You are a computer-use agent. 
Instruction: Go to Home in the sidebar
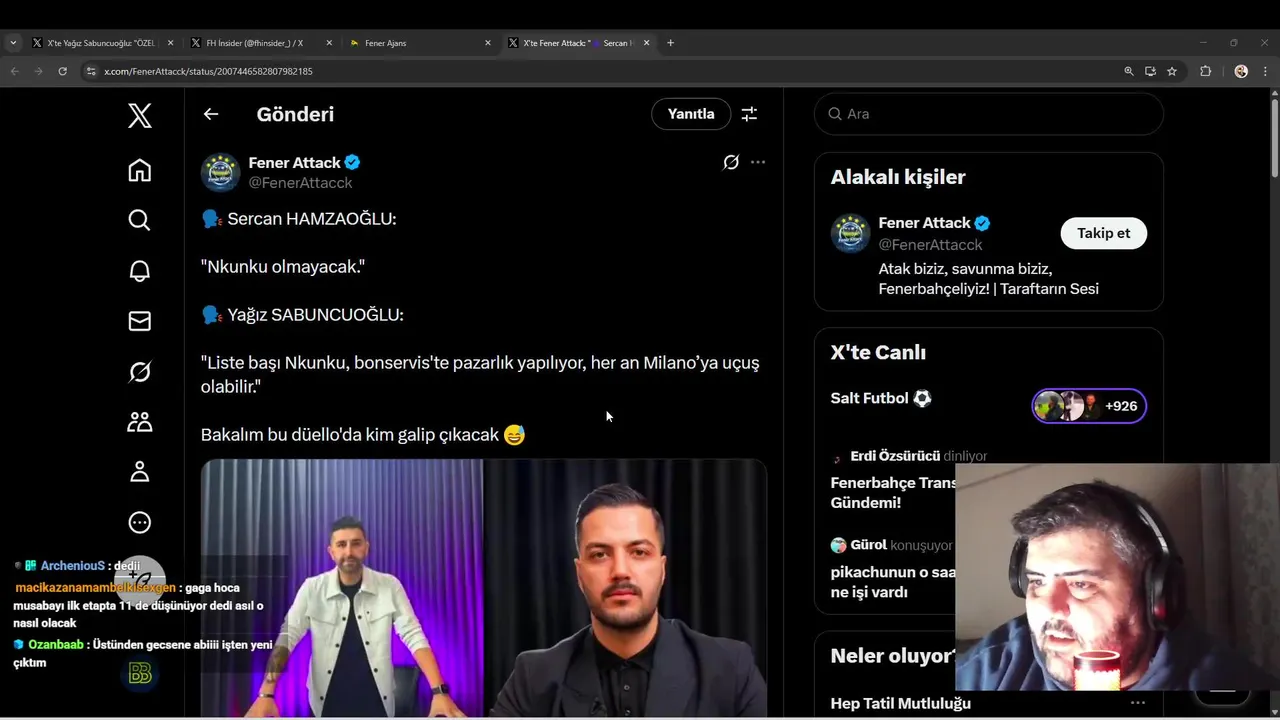(x=140, y=171)
